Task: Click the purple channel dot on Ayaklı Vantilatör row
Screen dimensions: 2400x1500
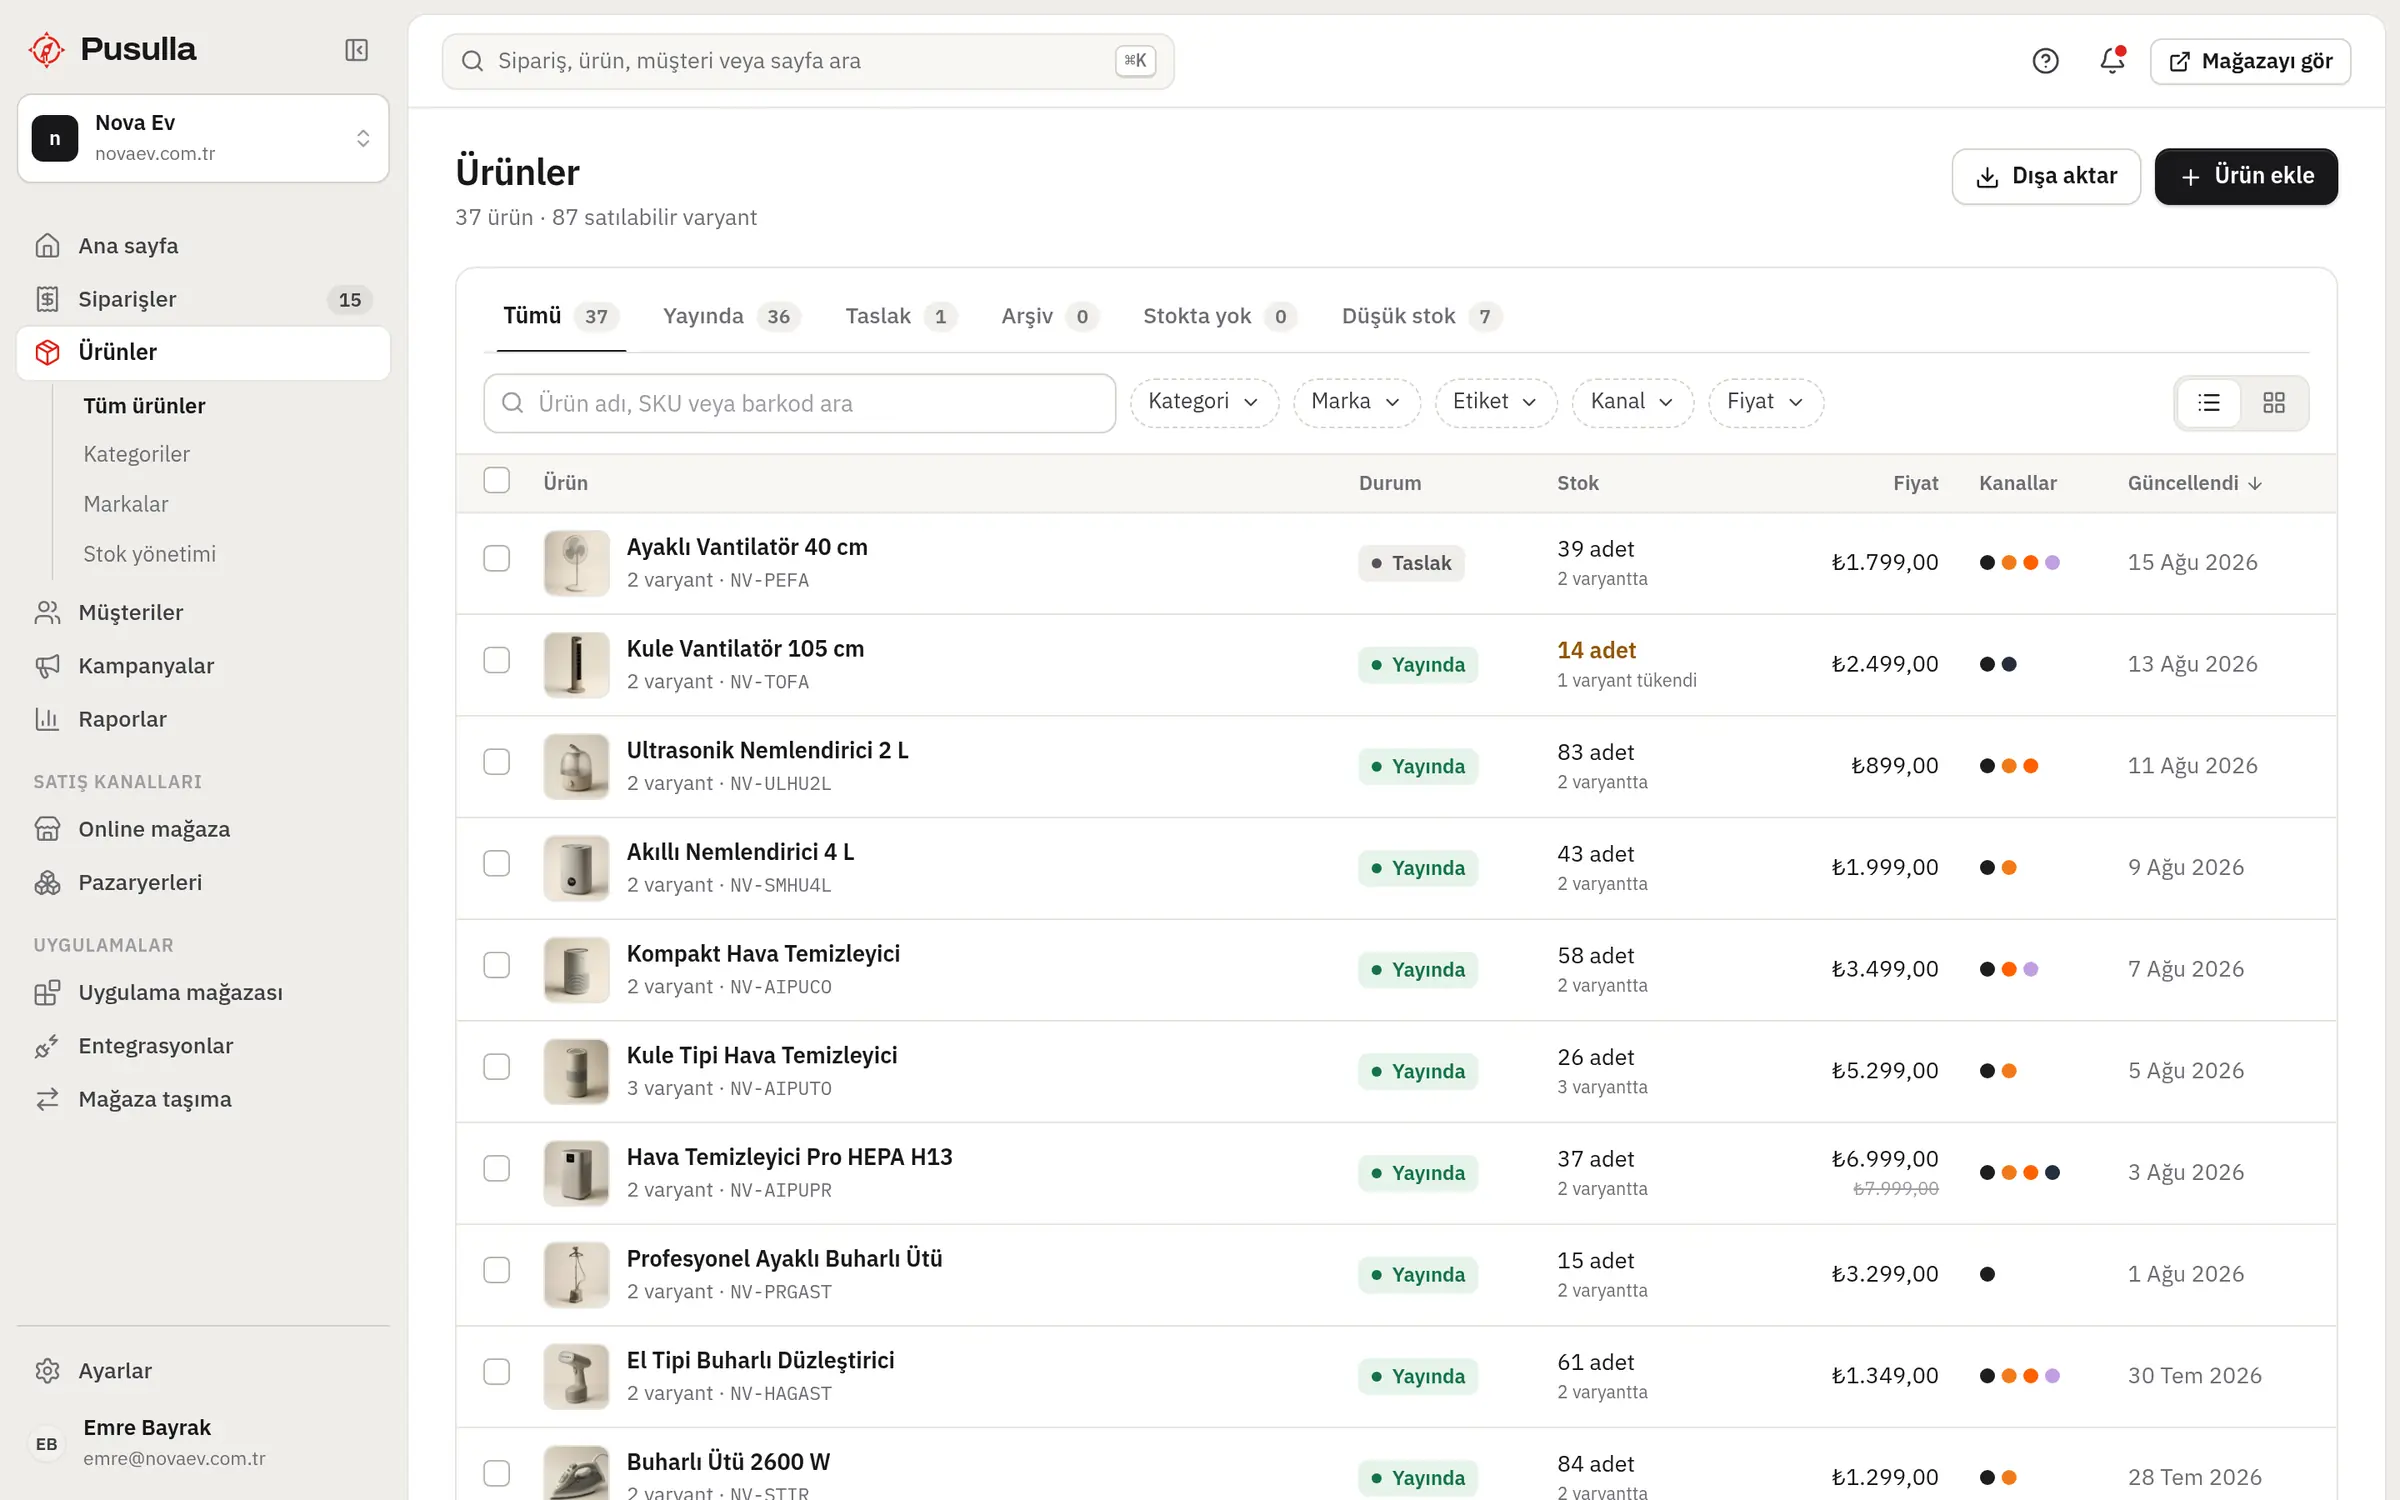Action: point(2053,563)
